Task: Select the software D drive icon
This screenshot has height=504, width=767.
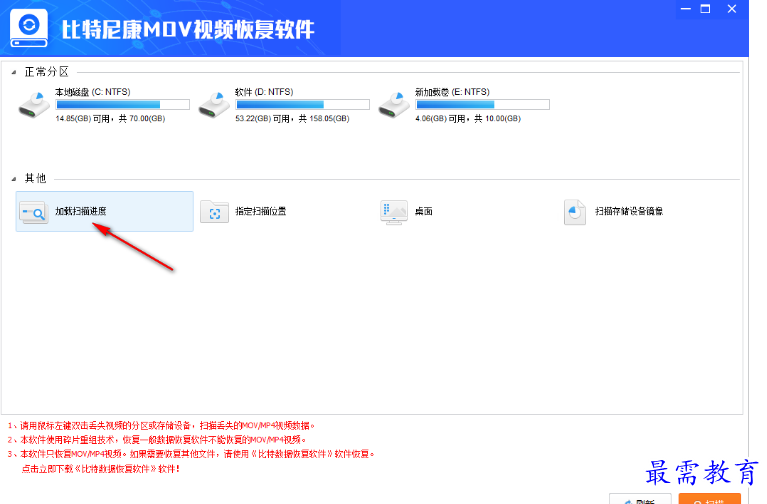Action: tap(214, 105)
